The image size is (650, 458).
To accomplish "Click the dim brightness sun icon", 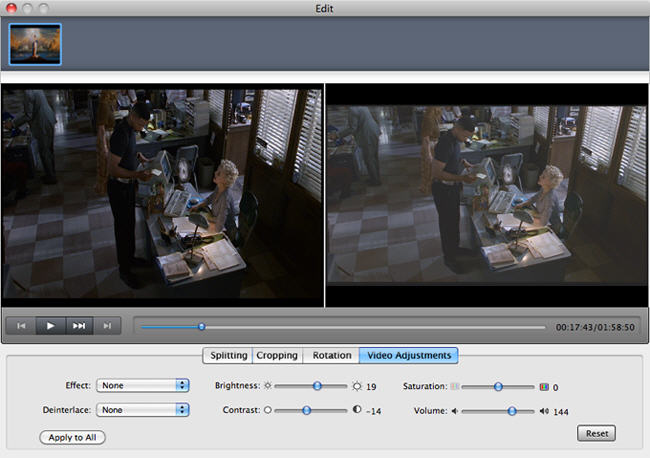I will 268,386.
